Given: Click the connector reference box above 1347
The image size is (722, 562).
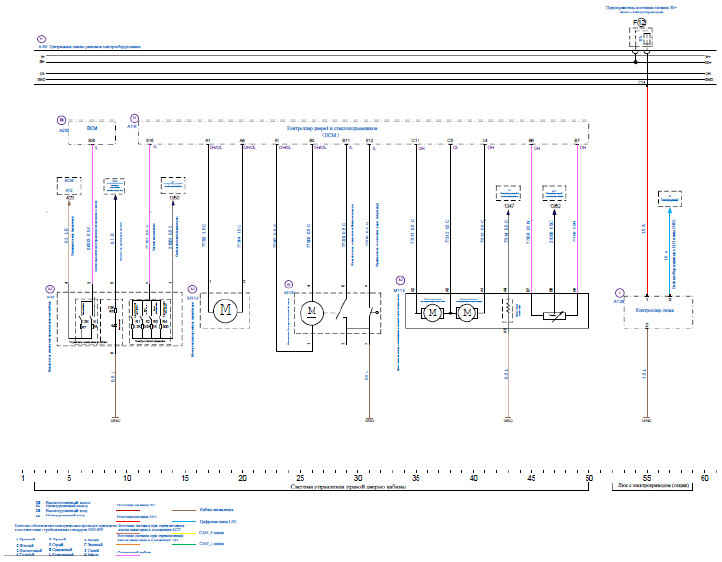Looking at the screenshot, I should (508, 193).
